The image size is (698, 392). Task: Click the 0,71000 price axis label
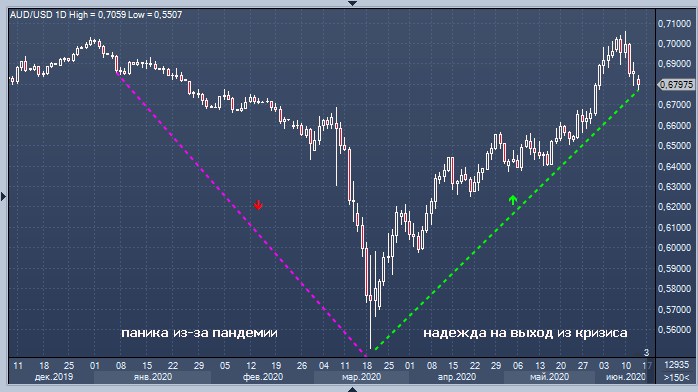tap(674, 24)
